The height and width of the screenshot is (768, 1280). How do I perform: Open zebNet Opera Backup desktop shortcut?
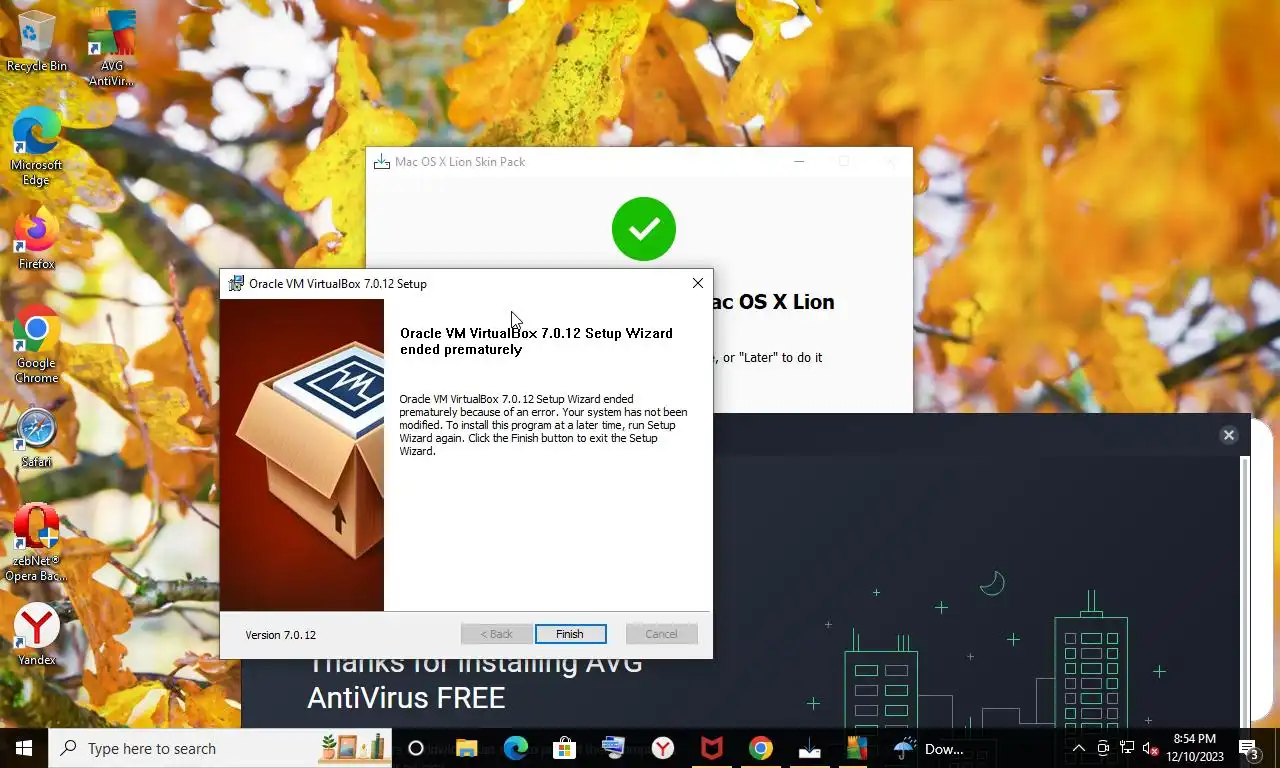point(37,542)
